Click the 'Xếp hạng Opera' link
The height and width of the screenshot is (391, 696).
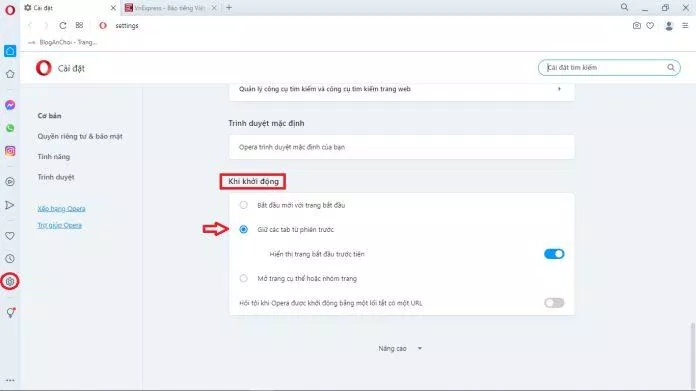61,209
